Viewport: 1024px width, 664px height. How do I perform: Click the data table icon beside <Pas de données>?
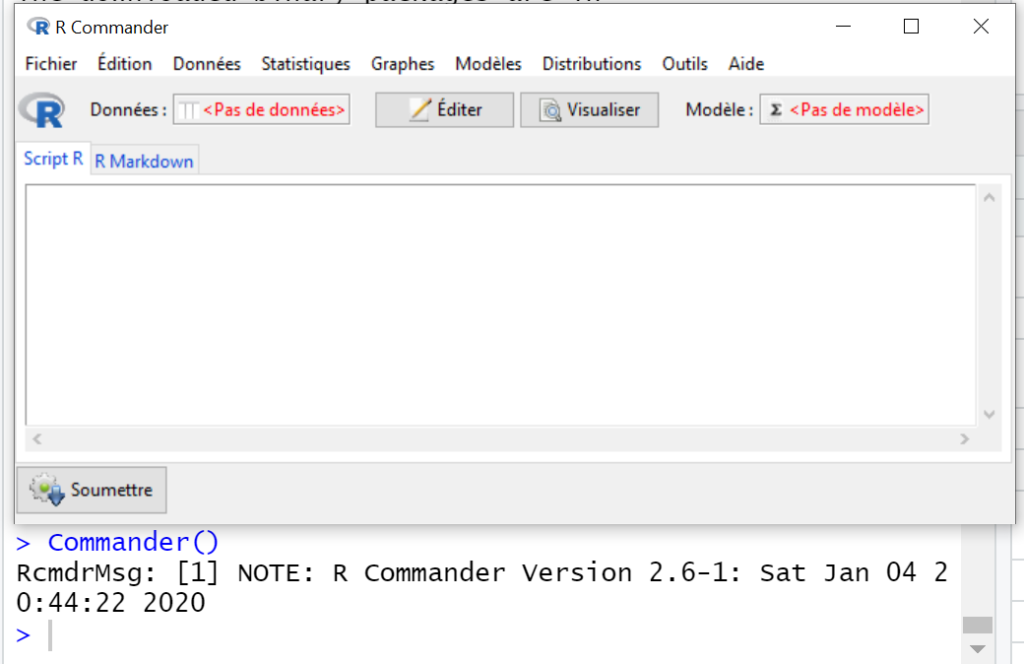pos(189,110)
